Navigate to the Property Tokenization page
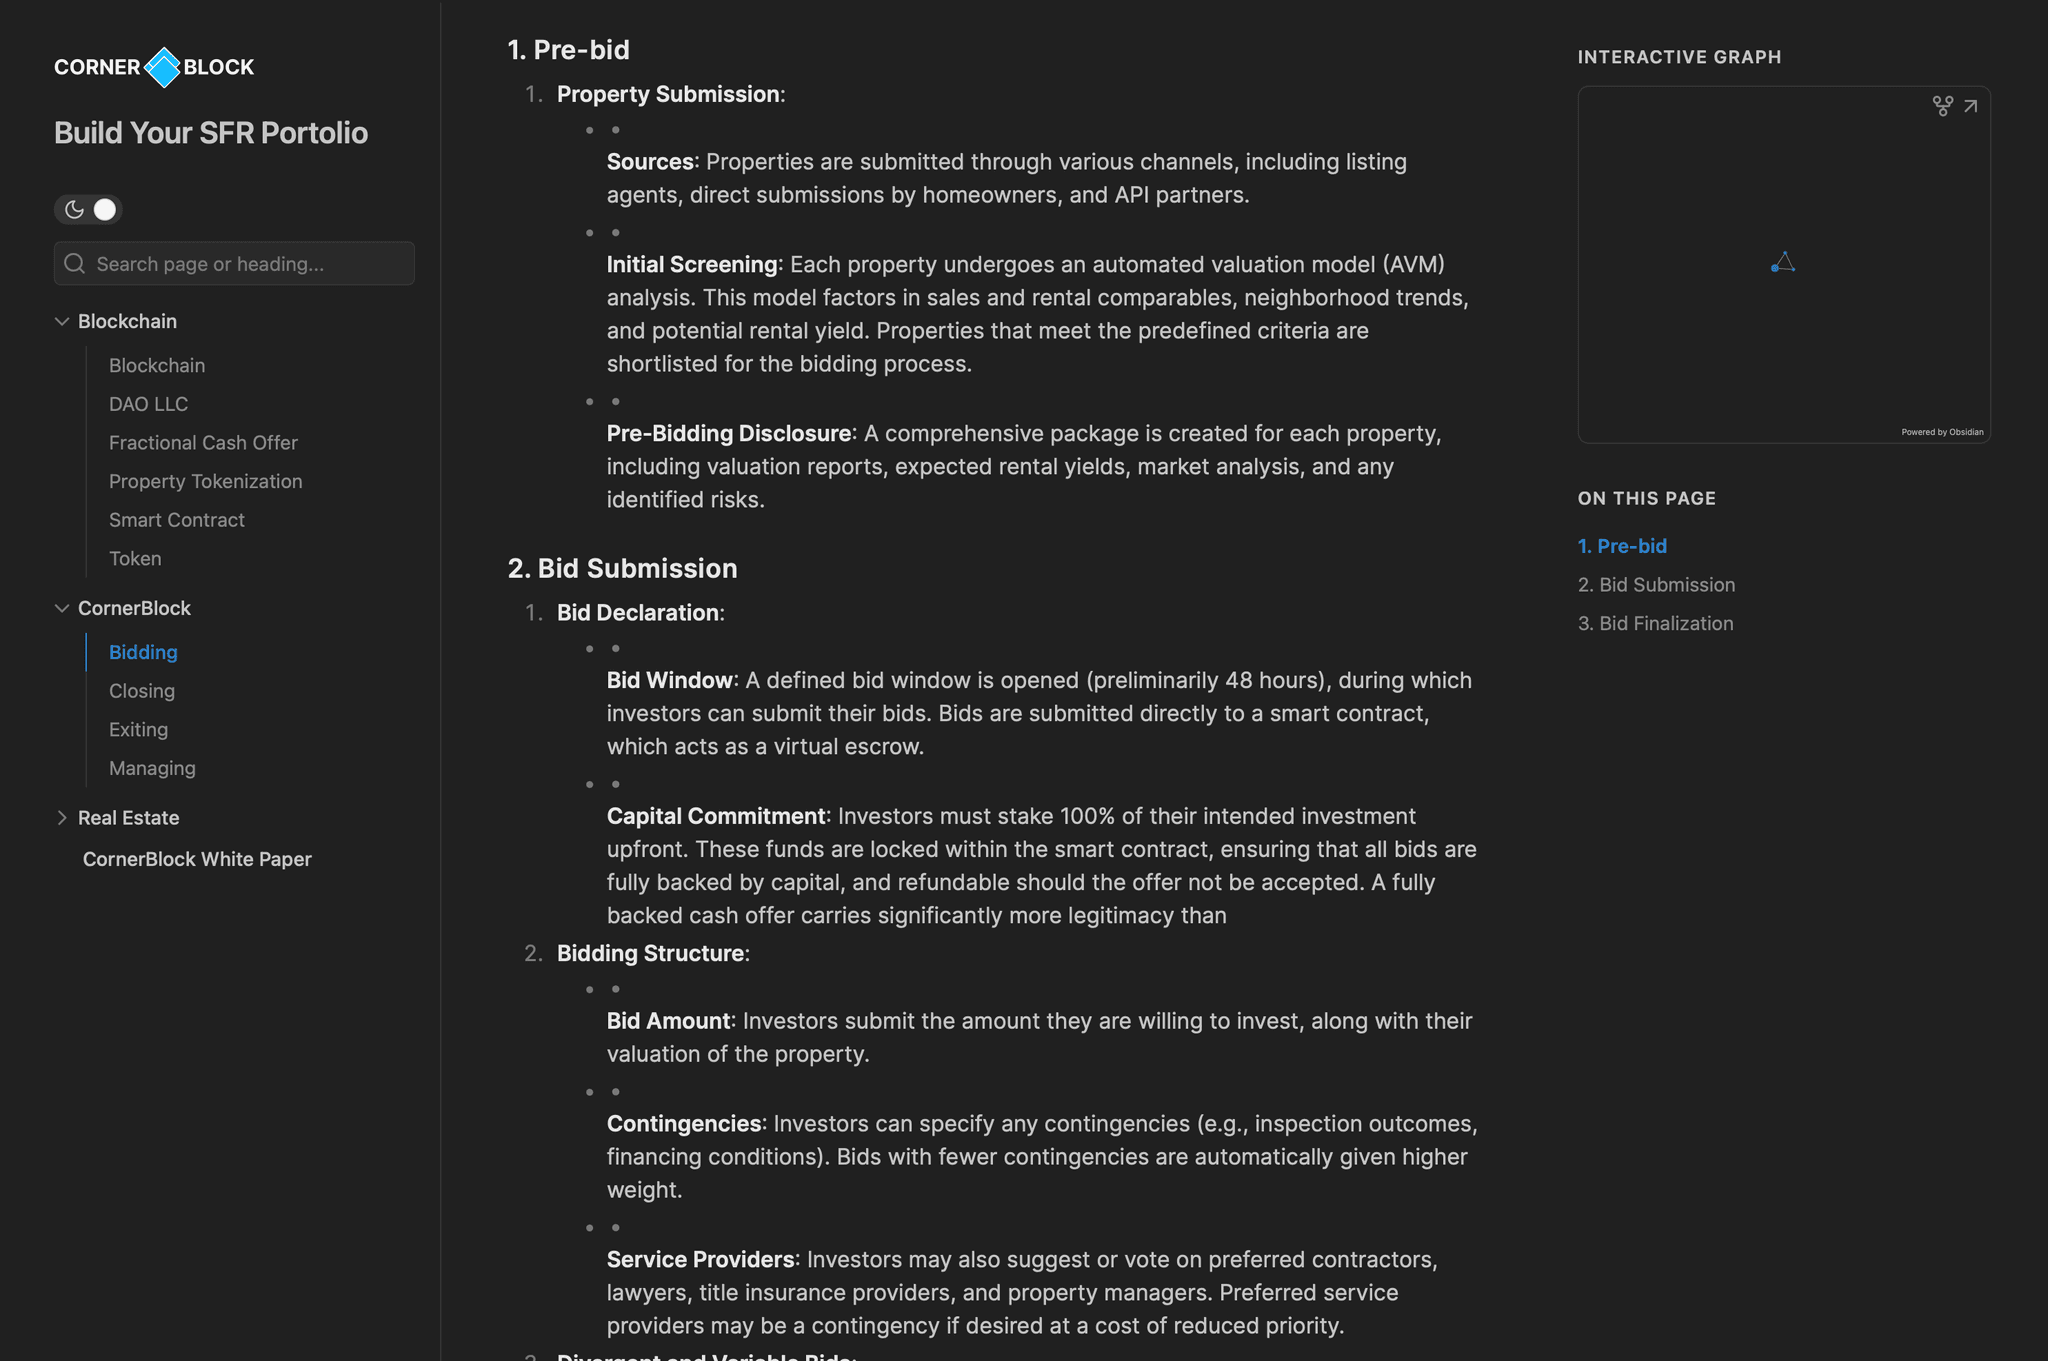 click(x=205, y=481)
